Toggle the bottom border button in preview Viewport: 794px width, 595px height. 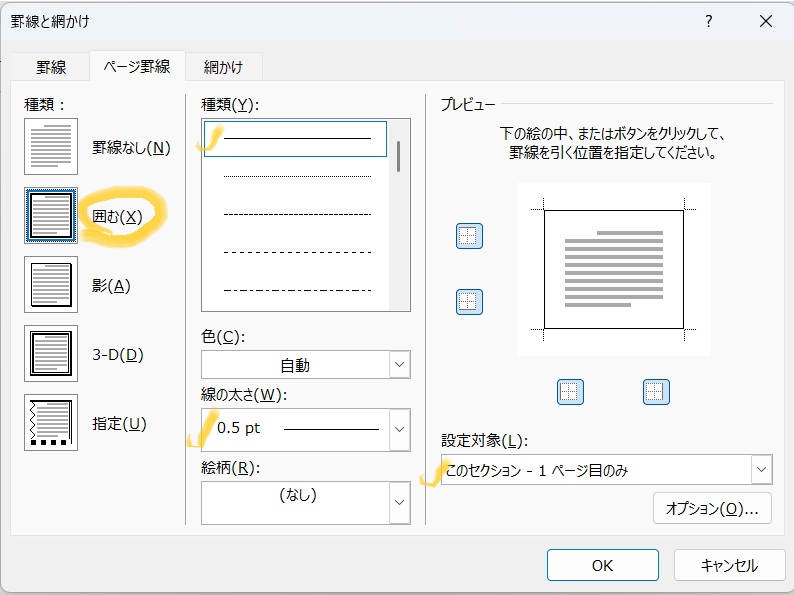coord(469,302)
